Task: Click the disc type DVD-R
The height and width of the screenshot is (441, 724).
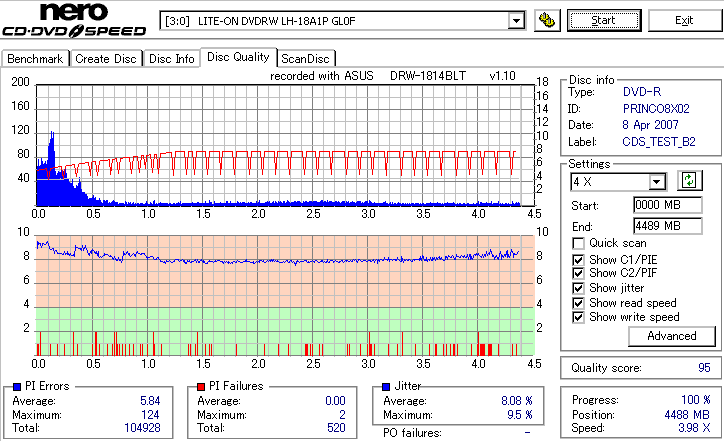Action: [642, 92]
